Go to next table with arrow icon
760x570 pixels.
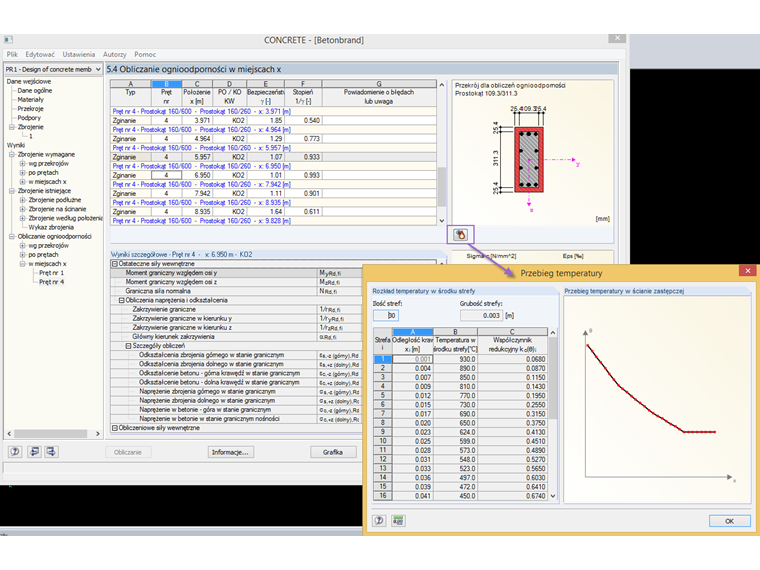(52, 452)
